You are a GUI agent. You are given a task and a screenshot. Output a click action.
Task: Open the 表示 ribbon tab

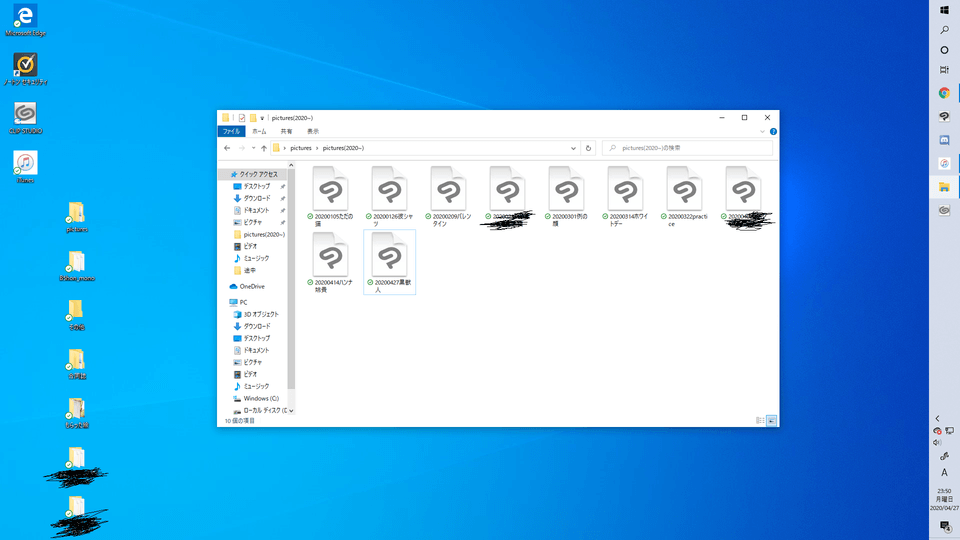click(x=313, y=131)
